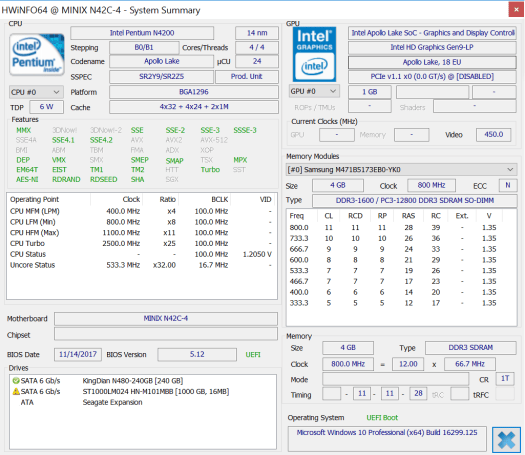Click the memory clock 800.0 MHz field
525x455 pixels.
click(348, 364)
